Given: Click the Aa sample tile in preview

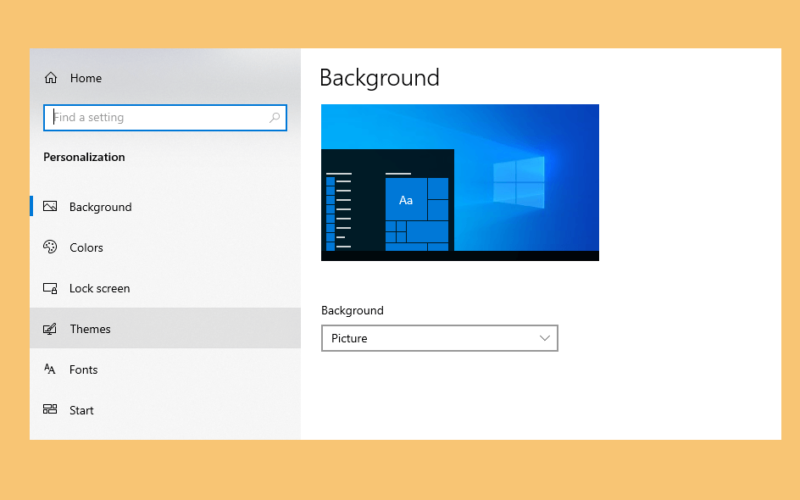Looking at the screenshot, I should click(x=406, y=199).
